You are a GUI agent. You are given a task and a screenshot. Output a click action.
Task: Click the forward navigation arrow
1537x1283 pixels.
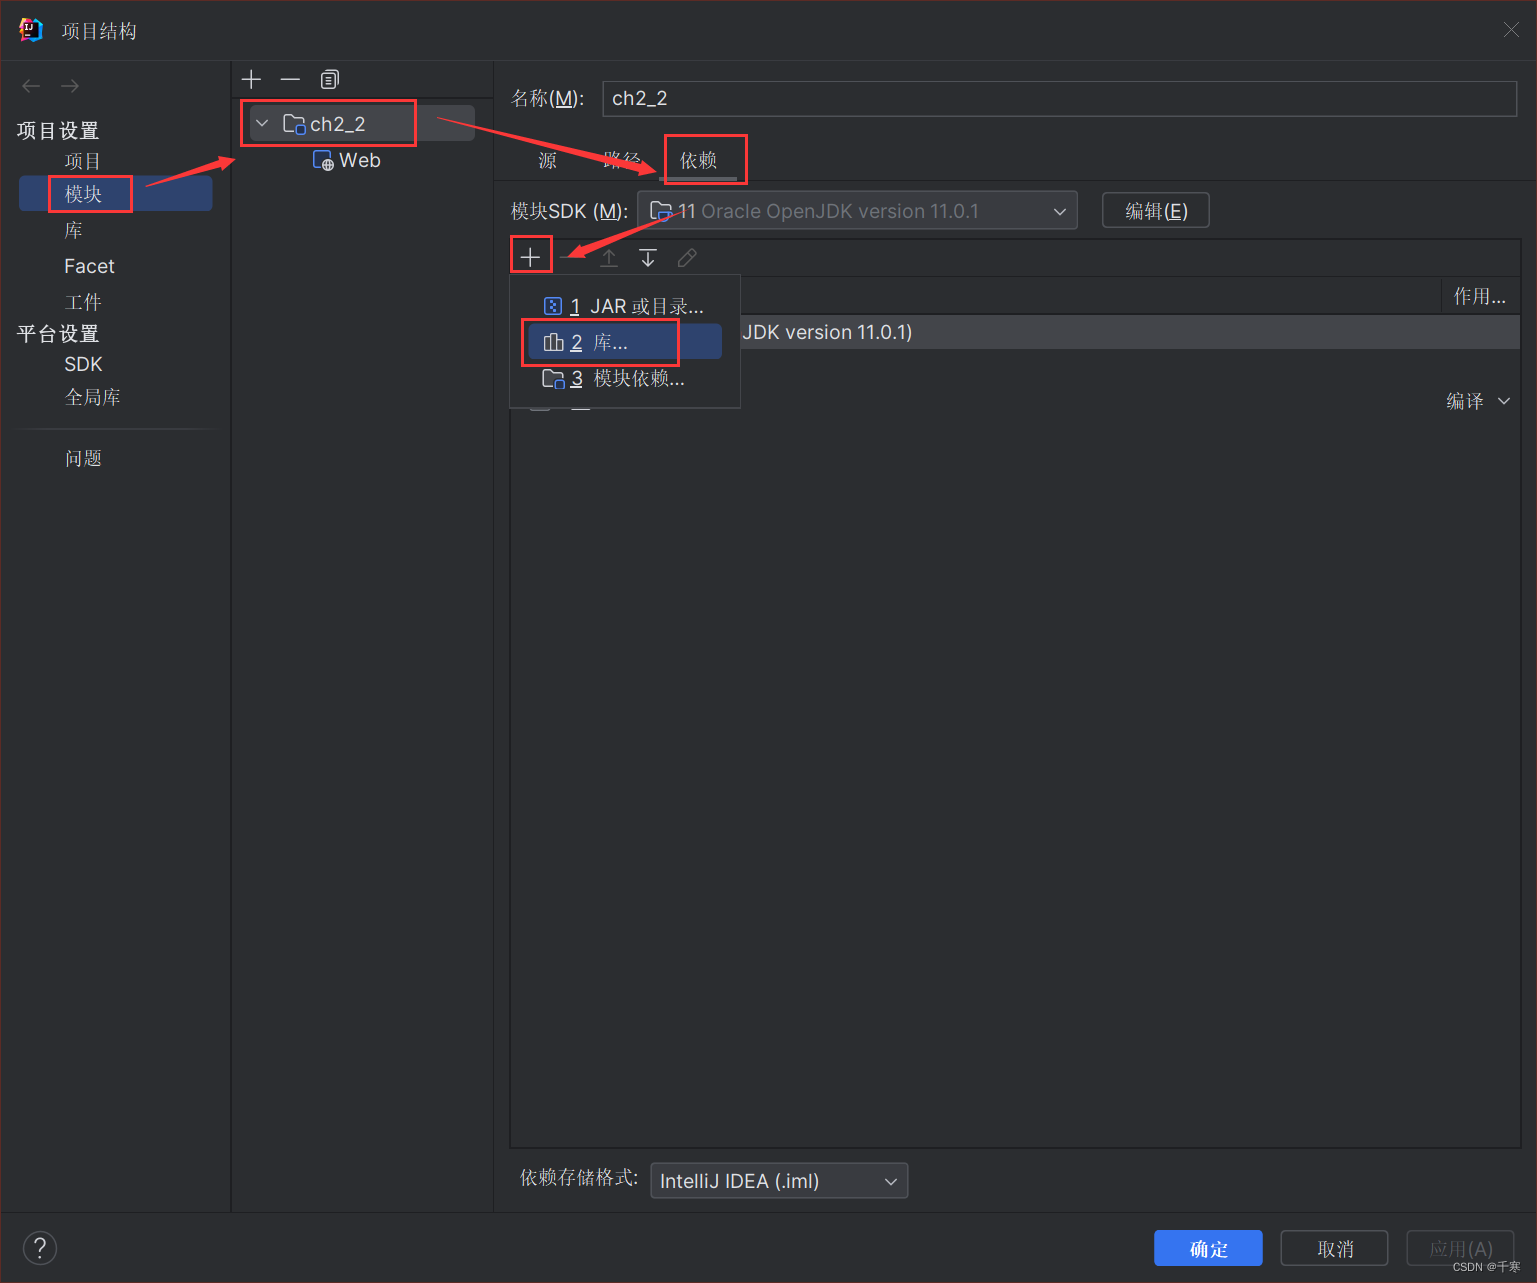[70, 86]
